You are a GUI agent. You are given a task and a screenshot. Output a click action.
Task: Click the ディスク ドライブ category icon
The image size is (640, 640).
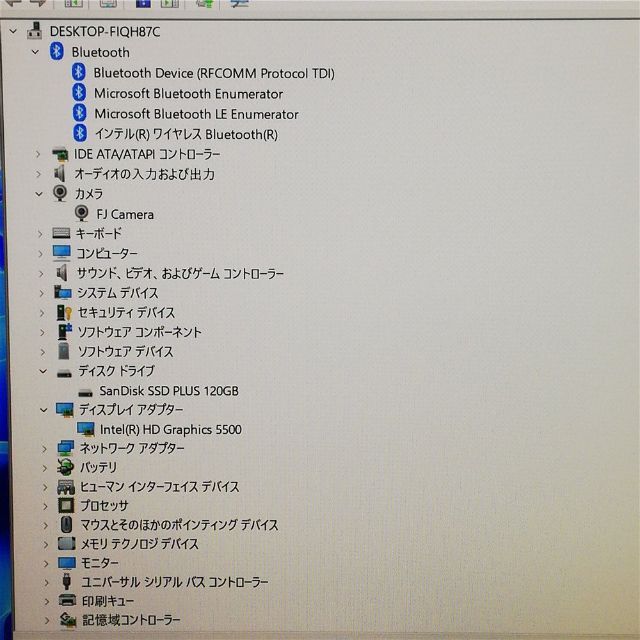64,373
